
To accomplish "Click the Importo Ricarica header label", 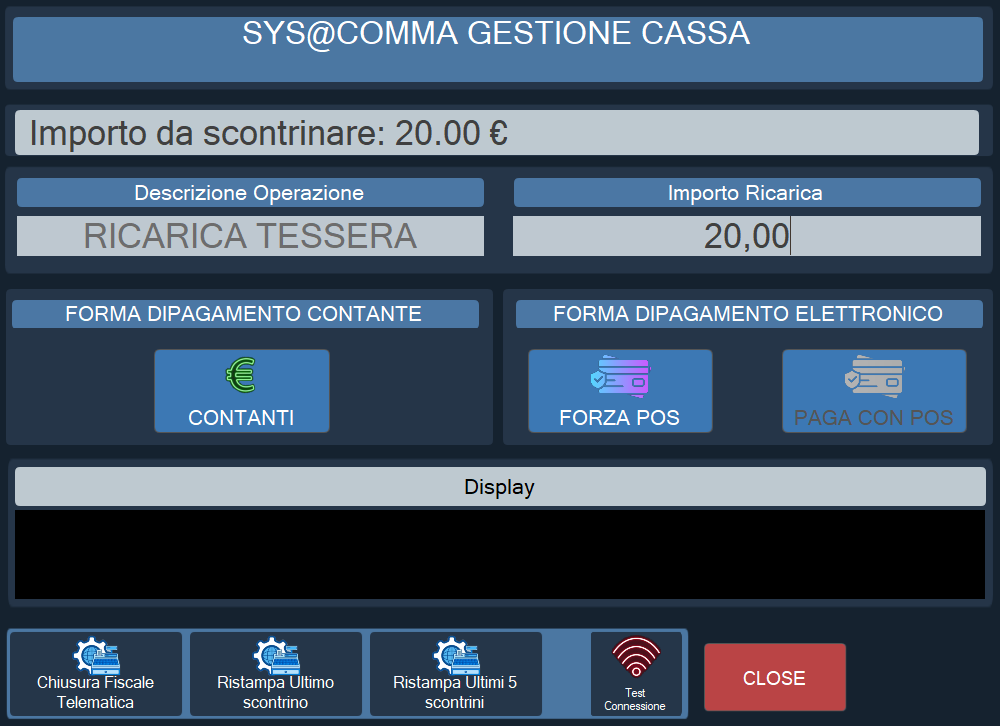I will point(747,193).
